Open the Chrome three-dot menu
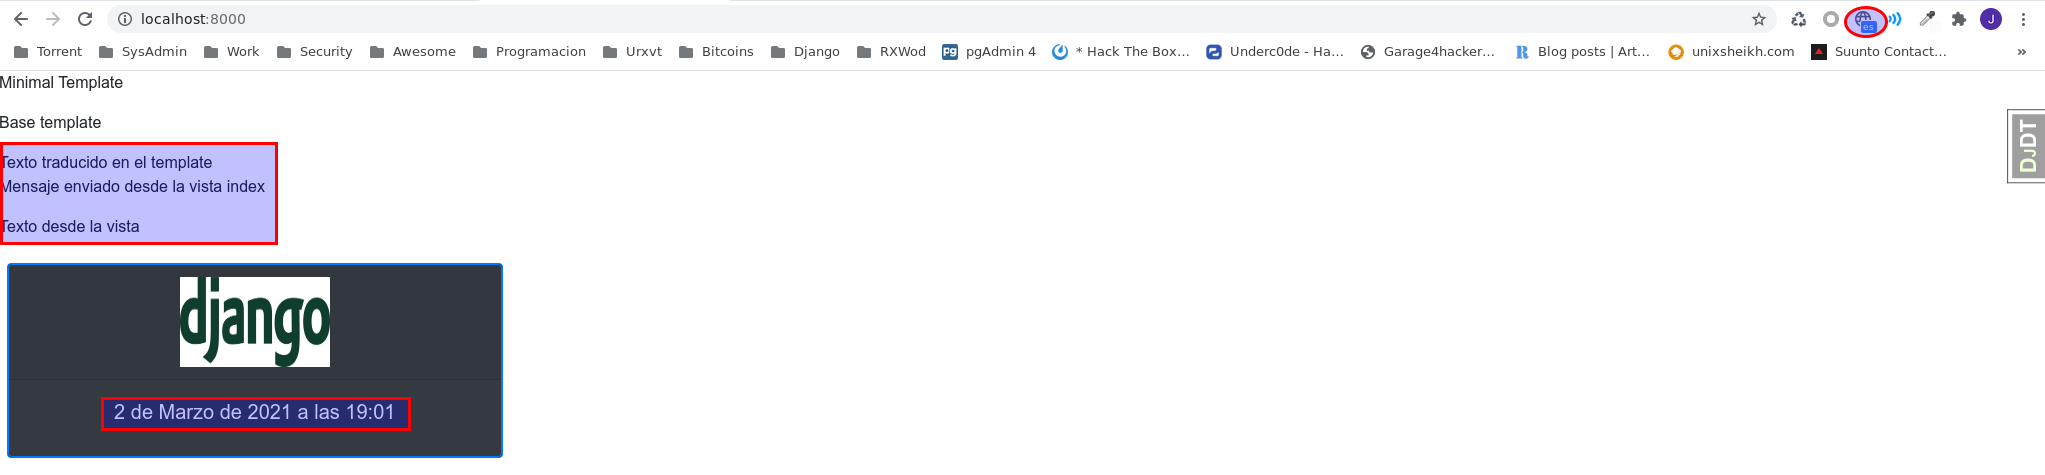 point(2023,19)
